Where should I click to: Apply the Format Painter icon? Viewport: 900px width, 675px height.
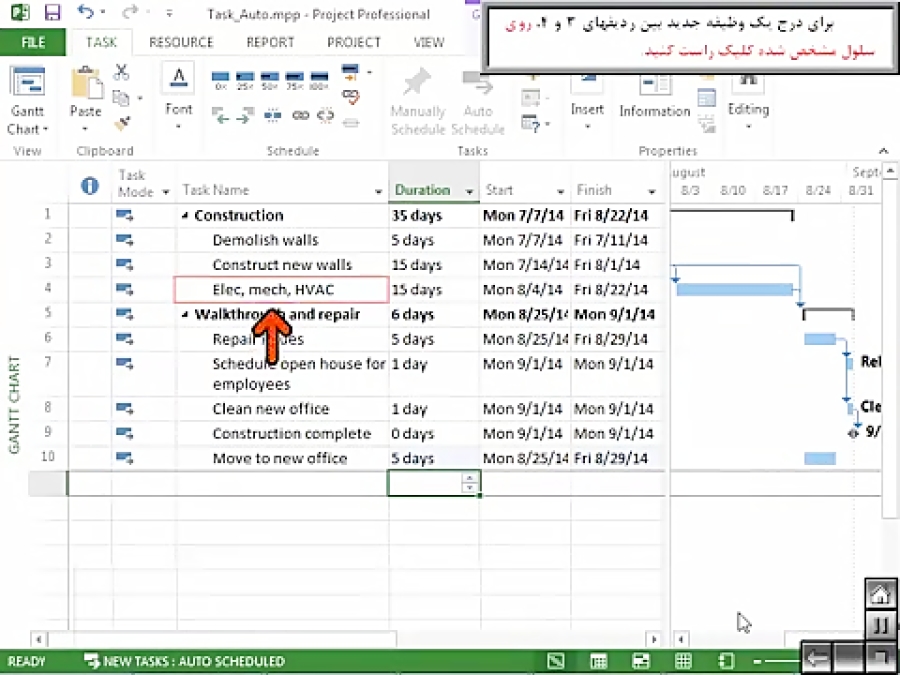pos(122,122)
